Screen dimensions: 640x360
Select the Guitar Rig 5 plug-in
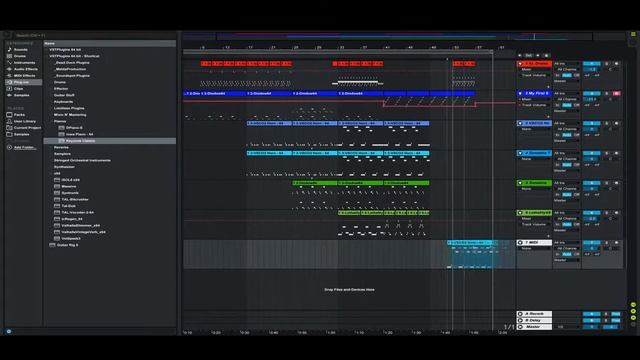point(67,245)
